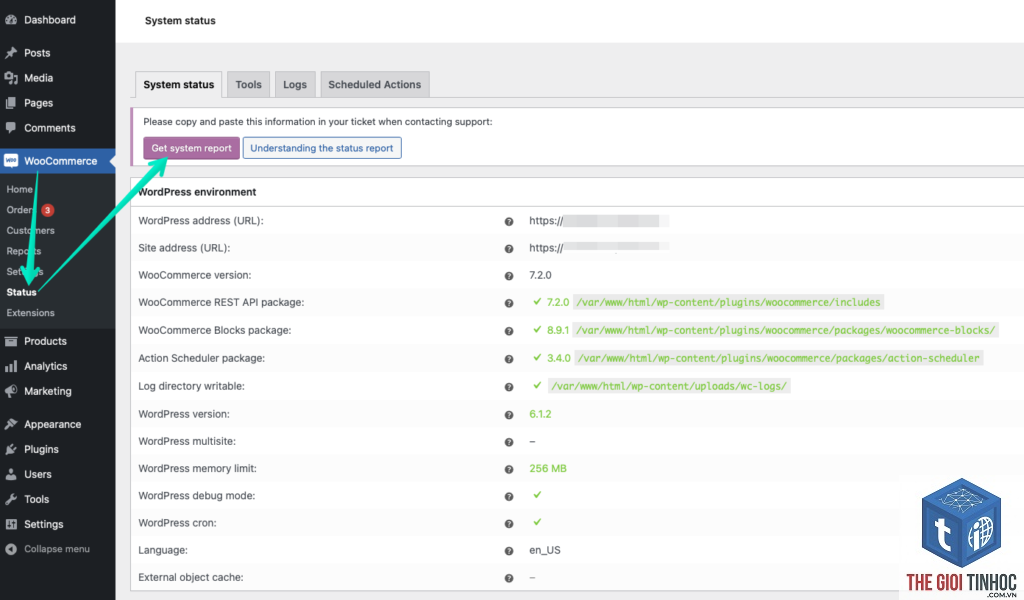Open Analytics in the admin menu

[x=46, y=366]
